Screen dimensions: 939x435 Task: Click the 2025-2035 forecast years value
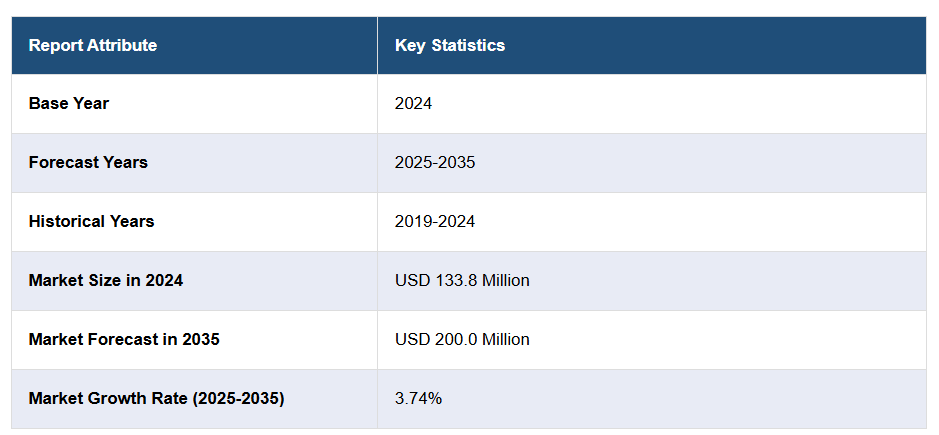435,162
